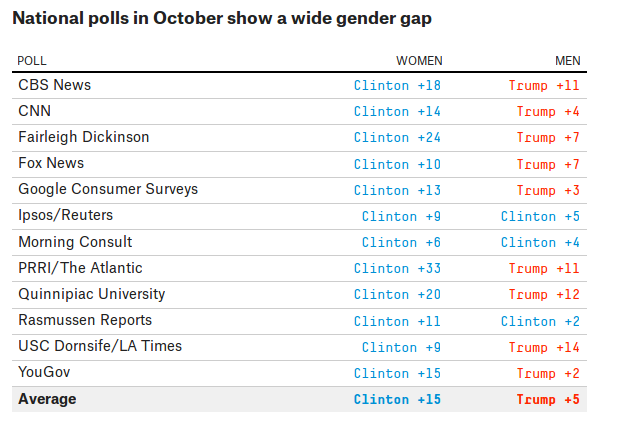Click the bold Average row label
Image resolution: width=619 pixels, height=422 pixels.
(47, 399)
